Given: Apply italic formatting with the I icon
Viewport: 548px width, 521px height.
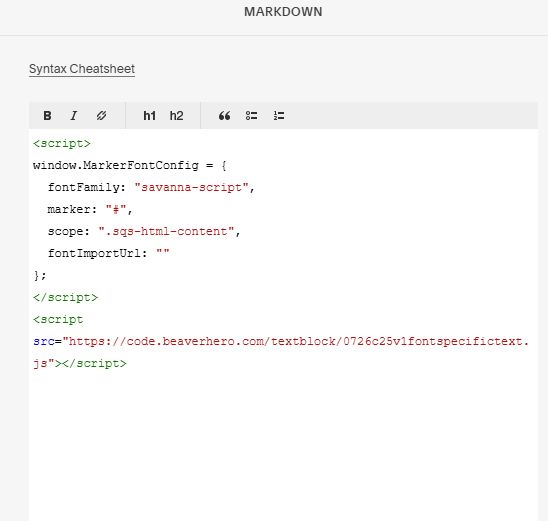Looking at the screenshot, I should [x=74, y=116].
